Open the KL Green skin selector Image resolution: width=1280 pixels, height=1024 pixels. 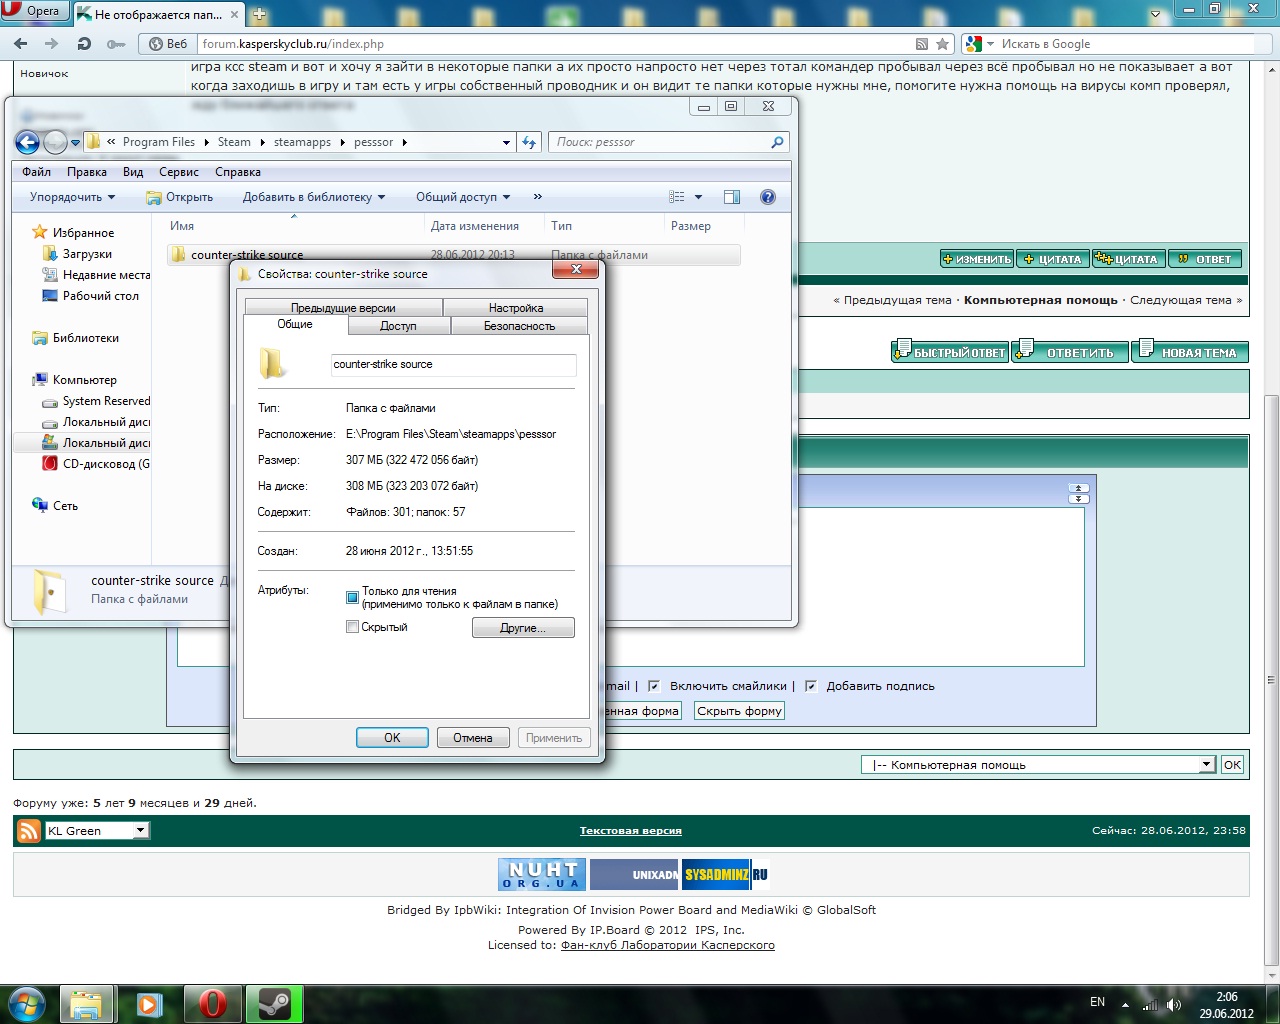(x=96, y=830)
